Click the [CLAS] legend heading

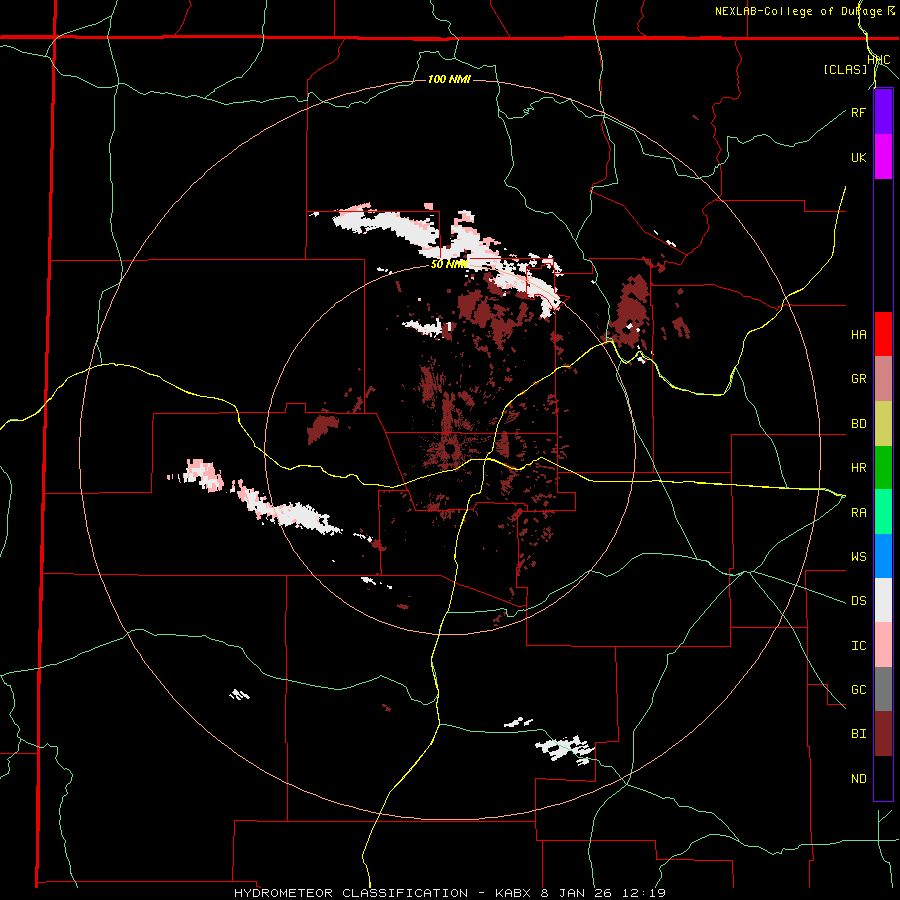point(845,69)
